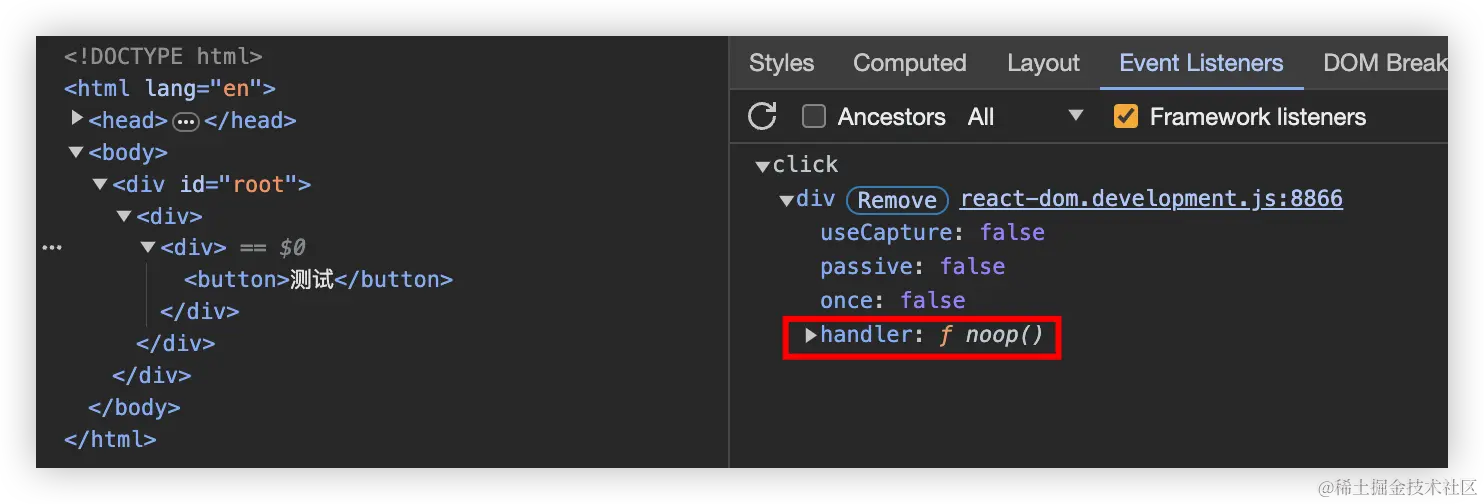1484x504 pixels.
Task: Select the button 测试 element line
Action: 318,280
